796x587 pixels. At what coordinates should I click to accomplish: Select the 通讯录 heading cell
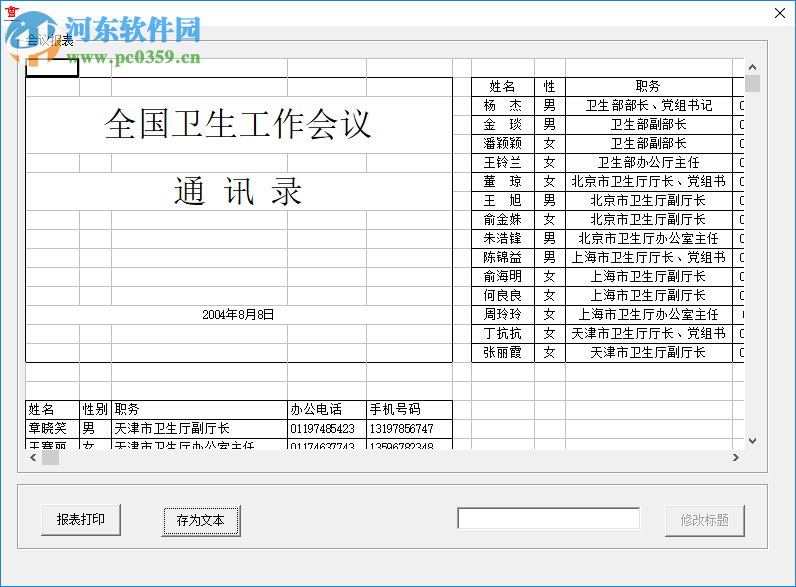tap(239, 191)
